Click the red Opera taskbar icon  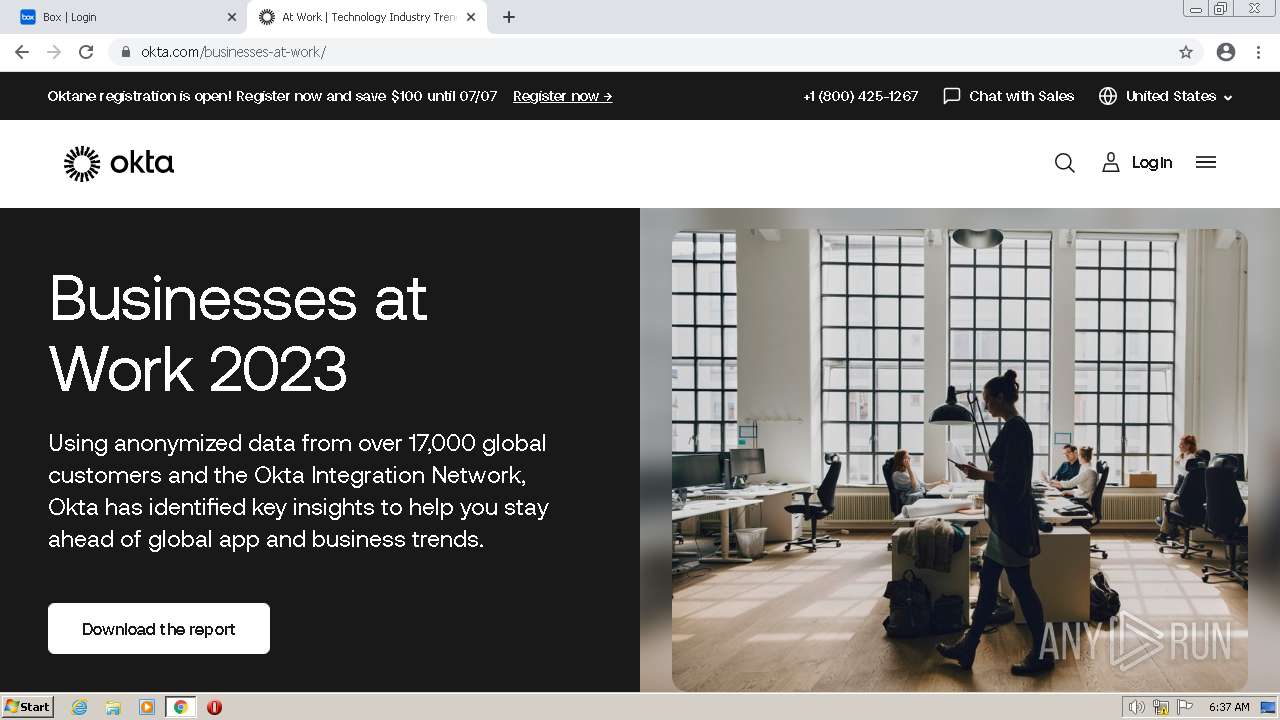click(x=214, y=707)
